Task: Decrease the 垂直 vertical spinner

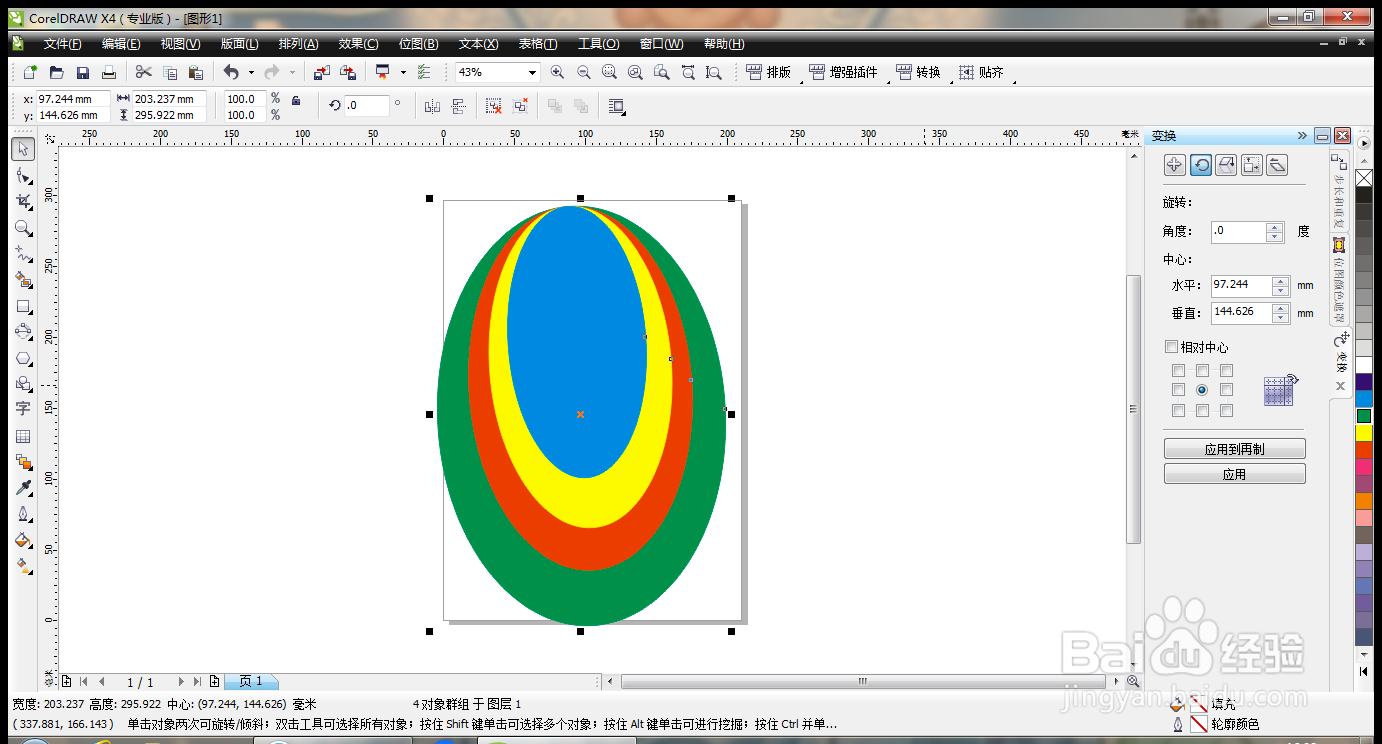Action: 1280,318
